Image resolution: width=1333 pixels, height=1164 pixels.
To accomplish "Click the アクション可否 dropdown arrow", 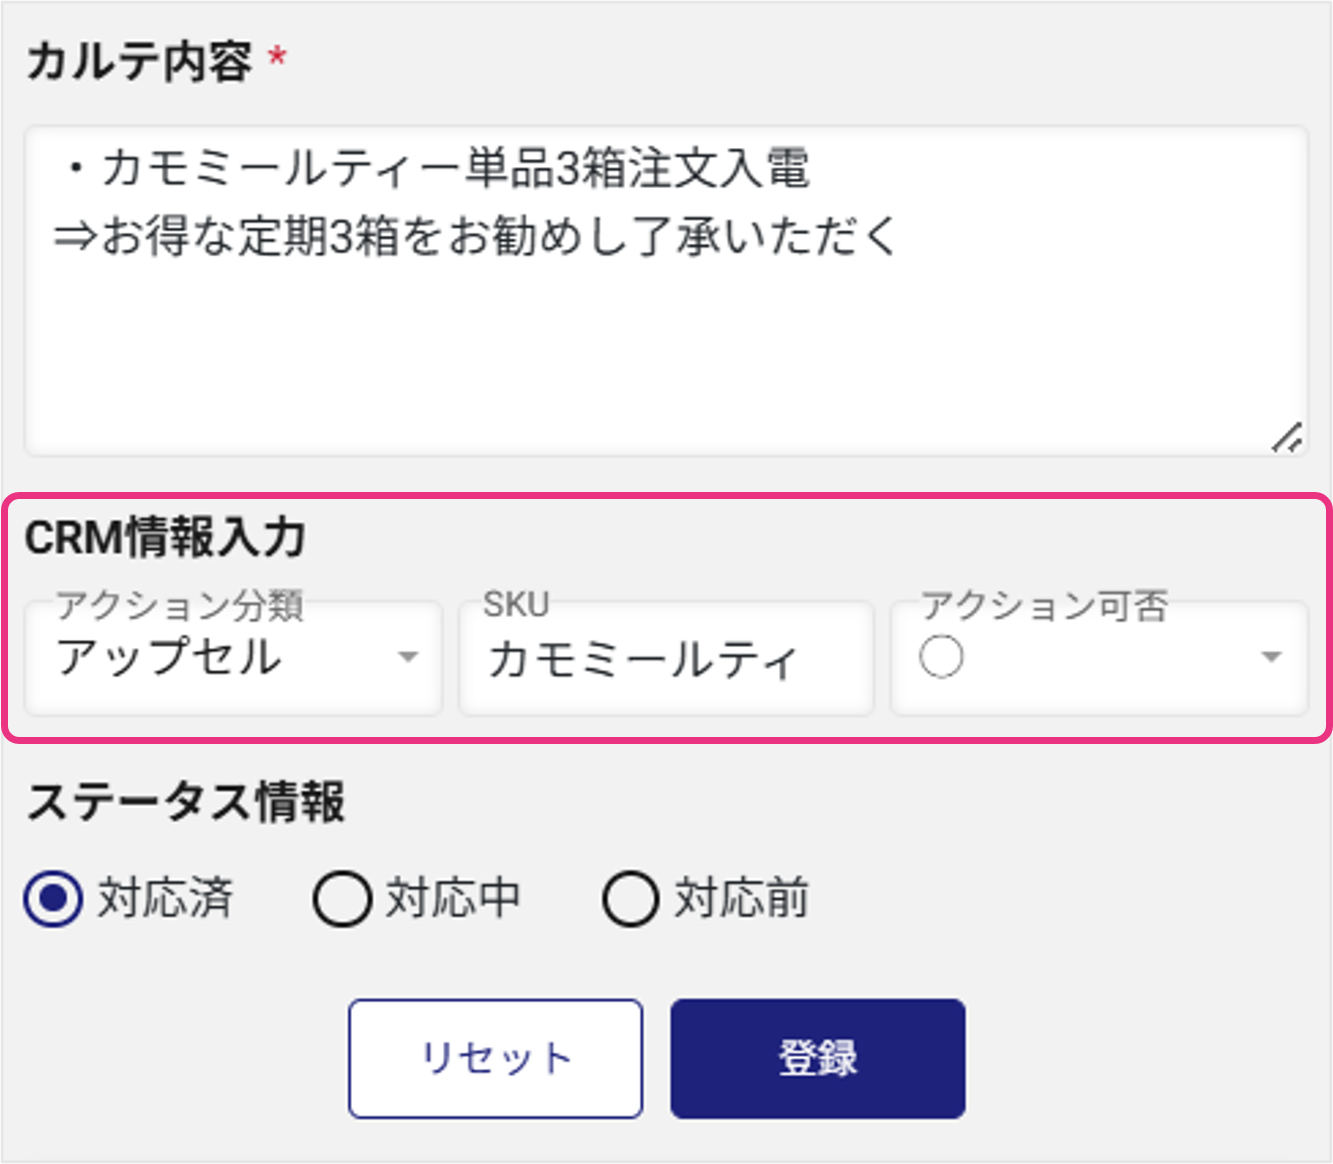I will coord(1271,658).
